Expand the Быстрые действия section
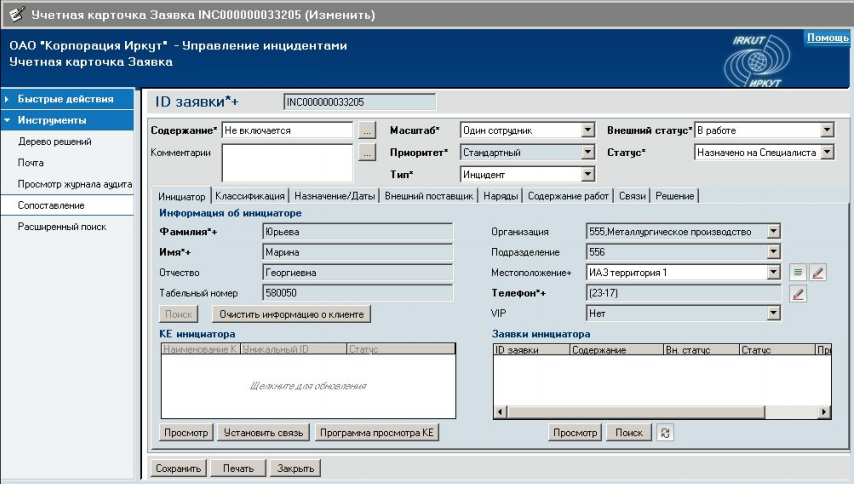The height and width of the screenshot is (484, 854). pos(67,99)
